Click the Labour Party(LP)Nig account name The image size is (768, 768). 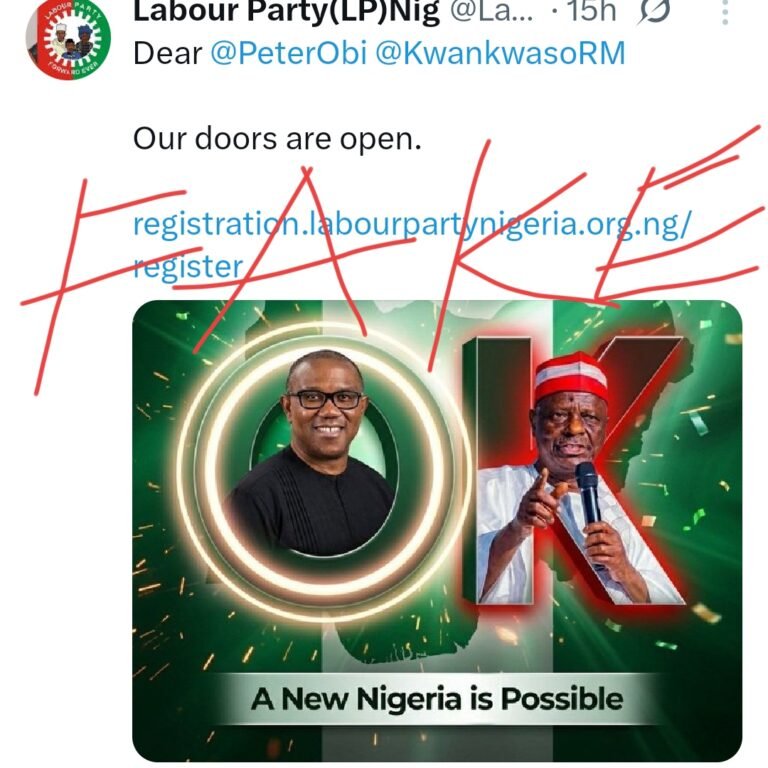(283, 13)
